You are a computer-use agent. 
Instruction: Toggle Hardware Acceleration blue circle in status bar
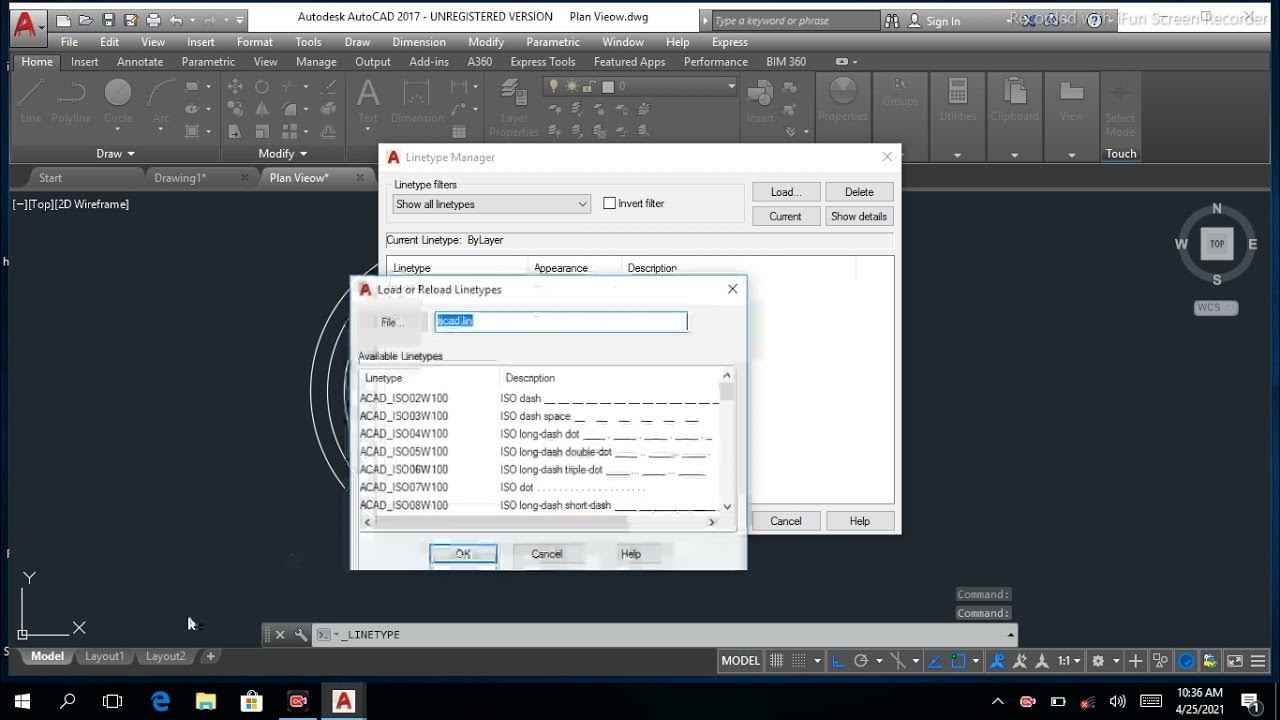click(1186, 661)
